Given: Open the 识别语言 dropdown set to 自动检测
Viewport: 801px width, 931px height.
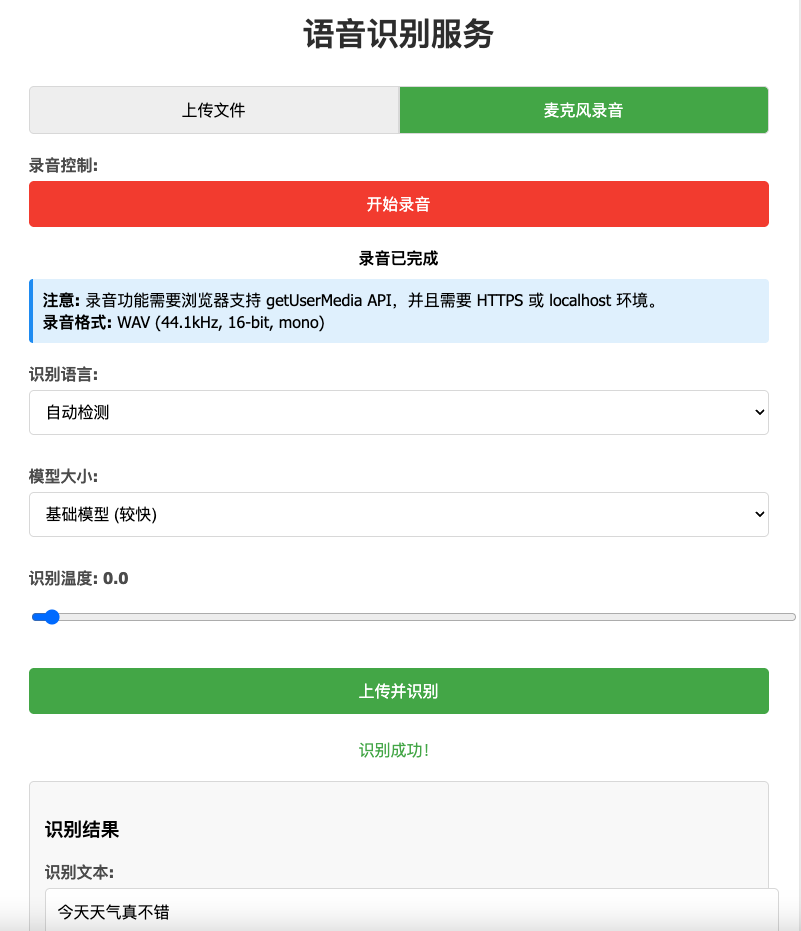Looking at the screenshot, I should pyautogui.click(x=398, y=412).
